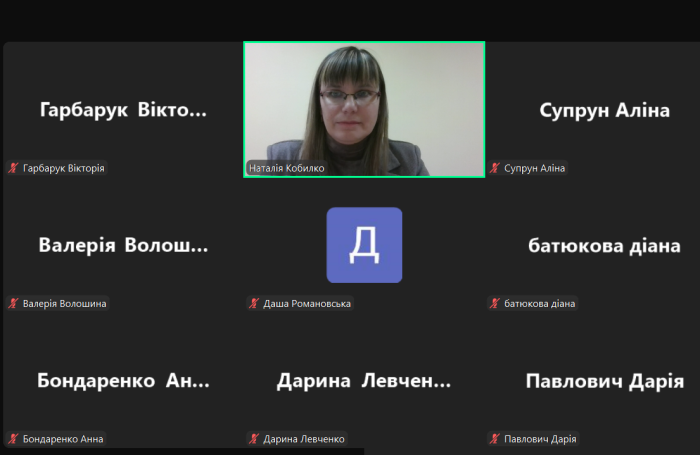Select the large Валерія Волош... name tile
The height and width of the screenshot is (455, 700).
click(x=123, y=245)
